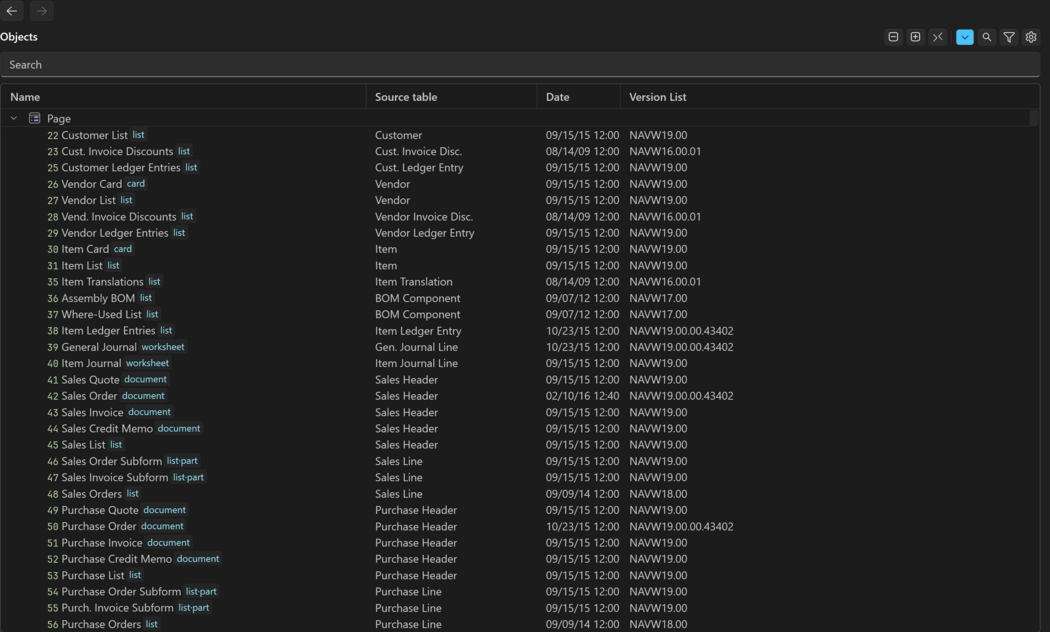Click the inward-arrows icon in the Objects toolbar
This screenshot has height=632, width=1050.
point(938,37)
